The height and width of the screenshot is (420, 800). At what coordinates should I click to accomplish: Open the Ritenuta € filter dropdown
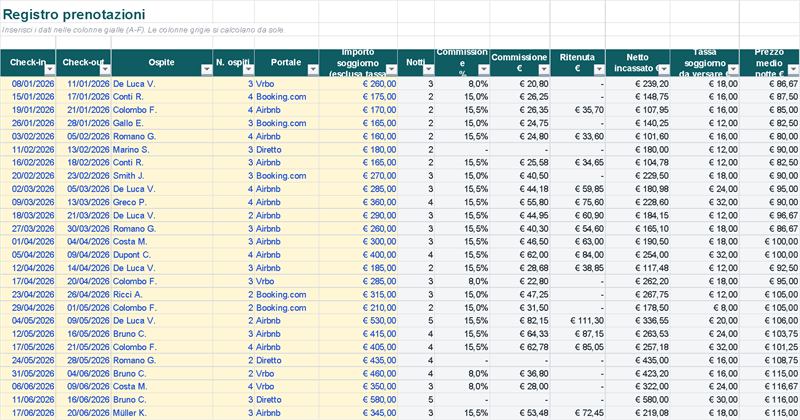point(599,69)
